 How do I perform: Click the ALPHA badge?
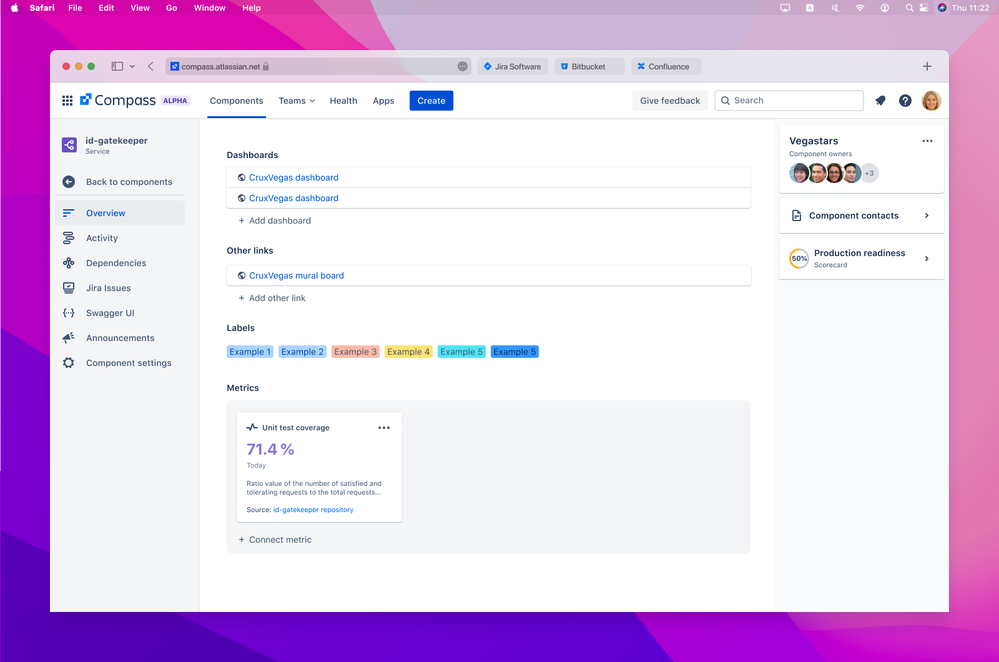pyautogui.click(x=175, y=101)
